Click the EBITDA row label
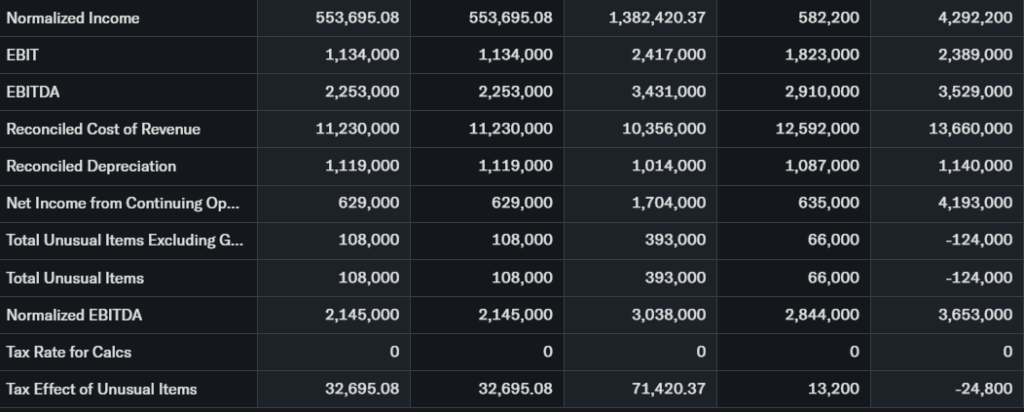This screenshot has height=412, width=1024. (x=29, y=92)
